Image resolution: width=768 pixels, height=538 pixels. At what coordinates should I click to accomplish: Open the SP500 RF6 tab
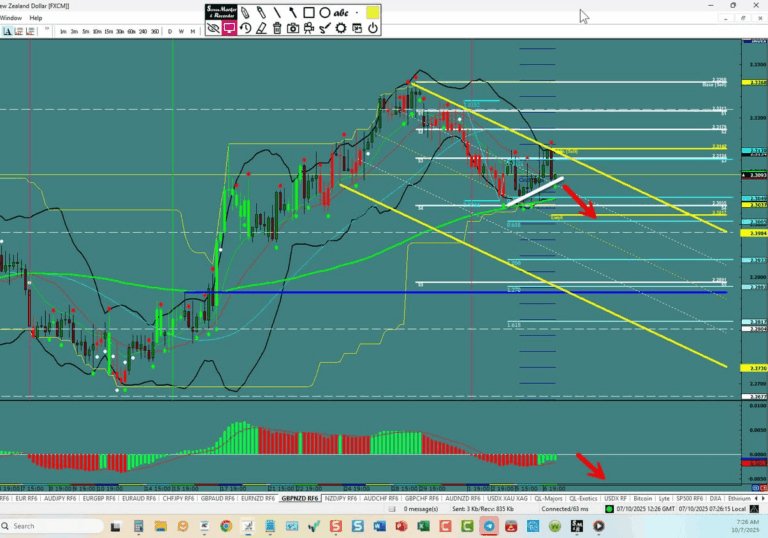689,498
